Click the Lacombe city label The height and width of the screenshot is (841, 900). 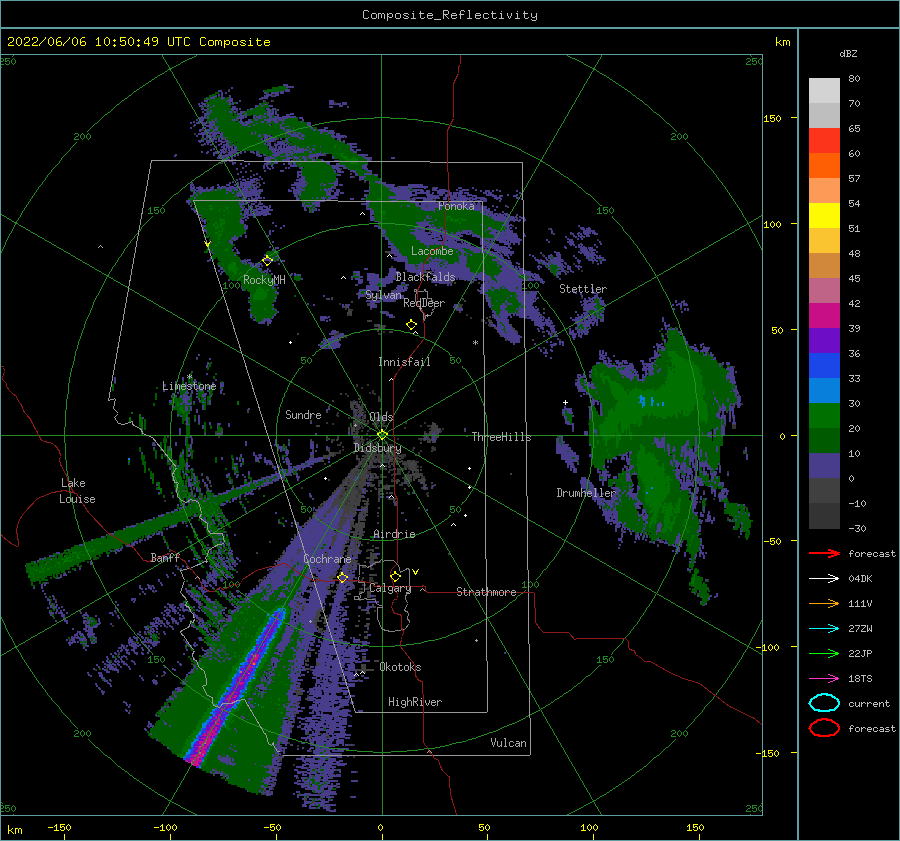pos(432,251)
